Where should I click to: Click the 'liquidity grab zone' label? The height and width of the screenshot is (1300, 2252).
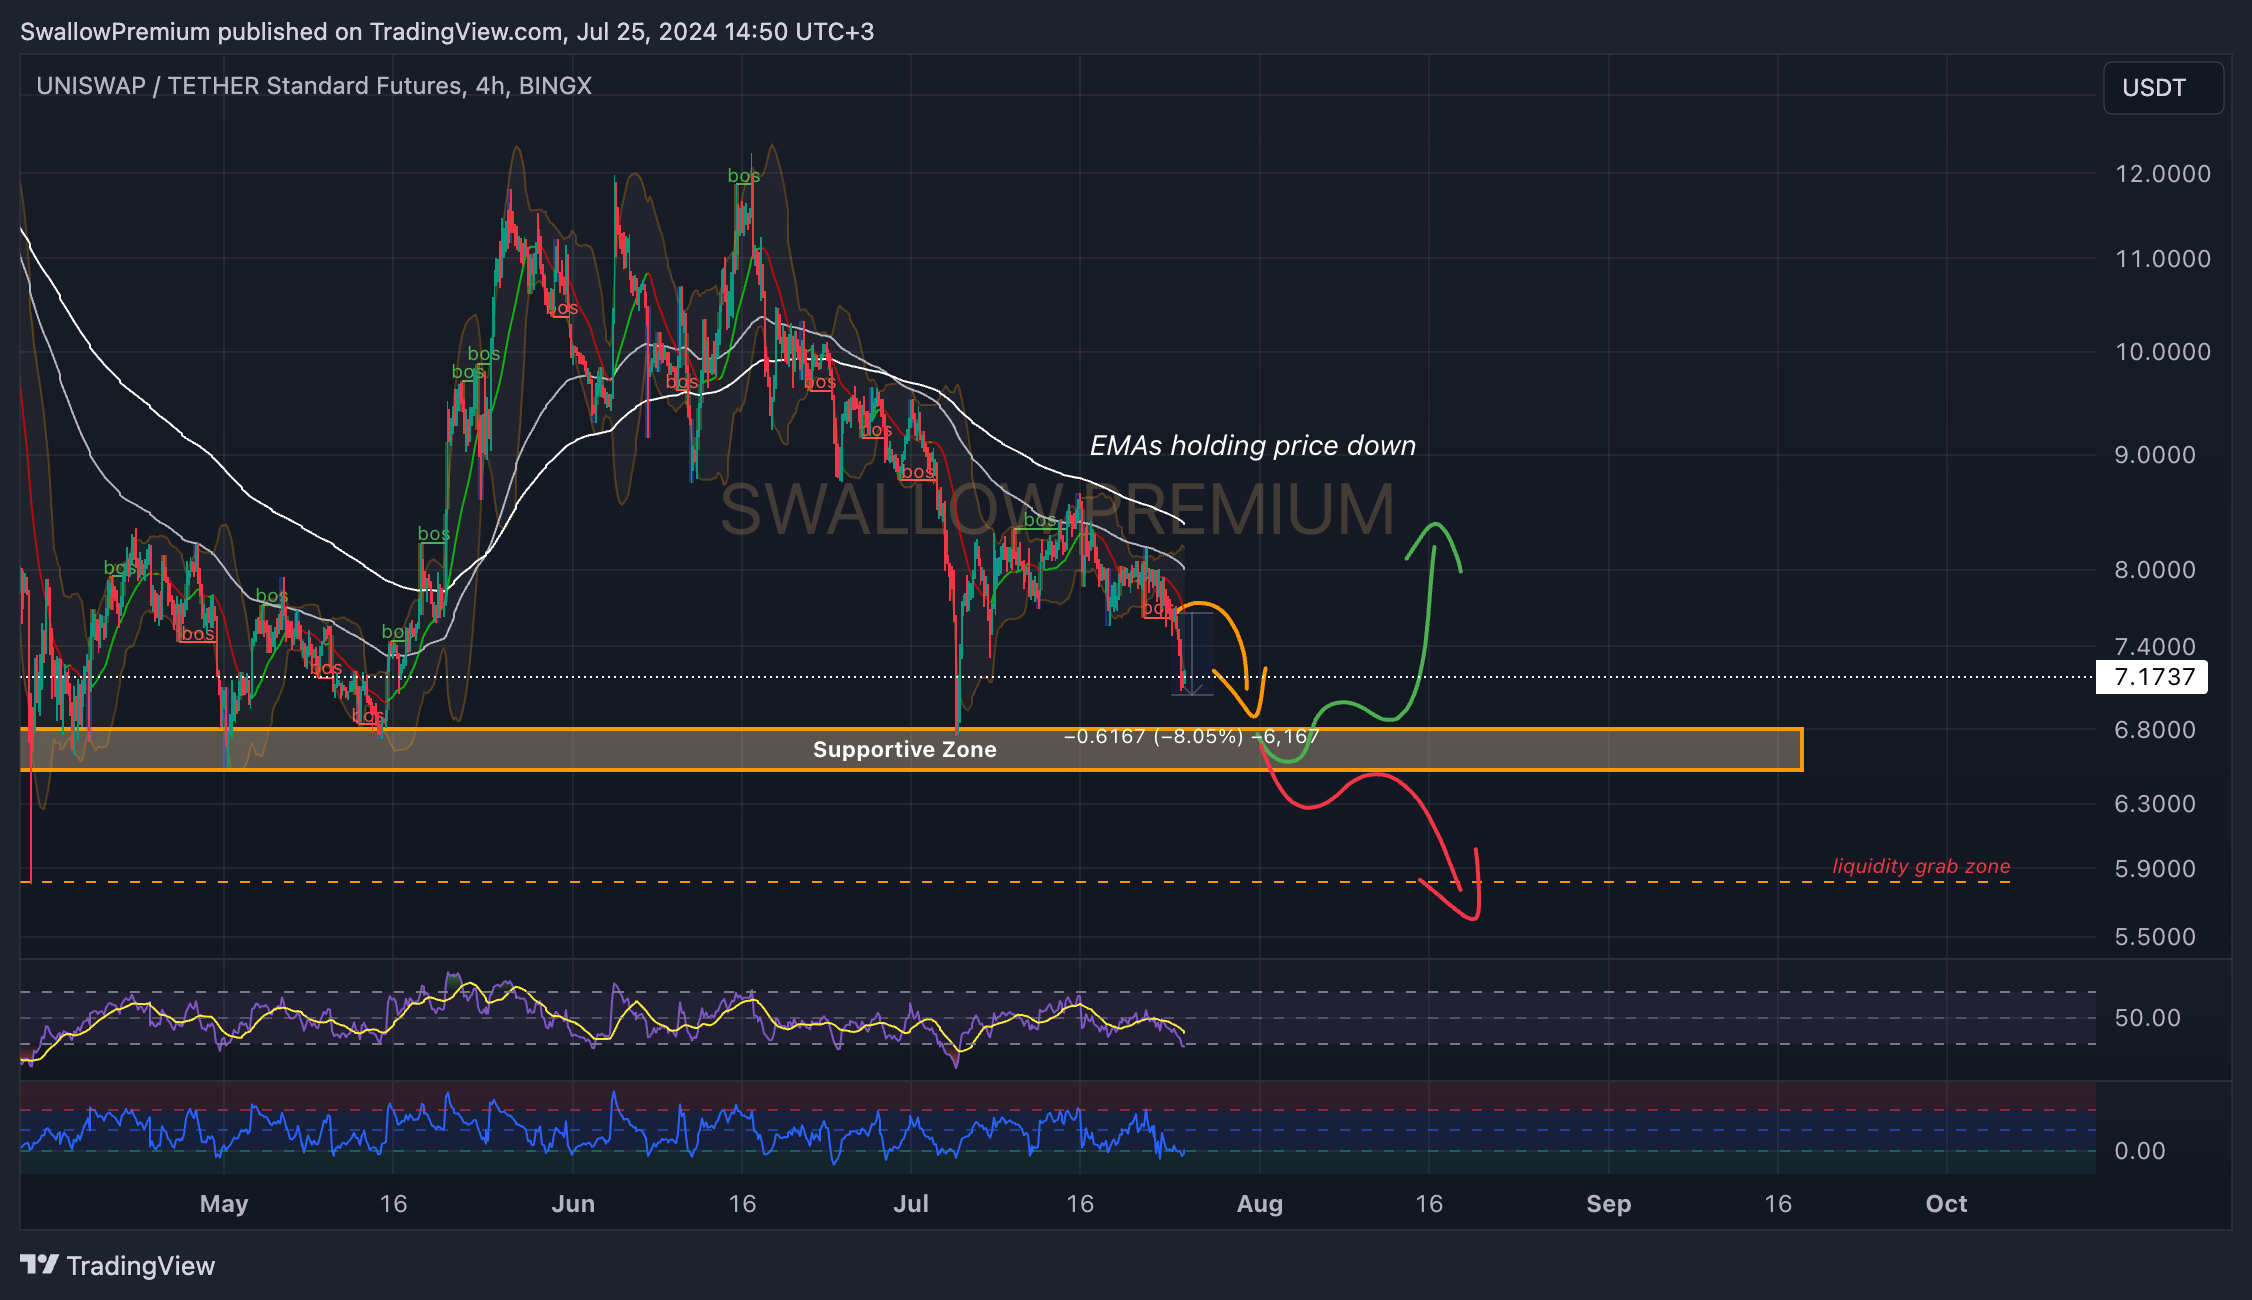pos(1921,866)
